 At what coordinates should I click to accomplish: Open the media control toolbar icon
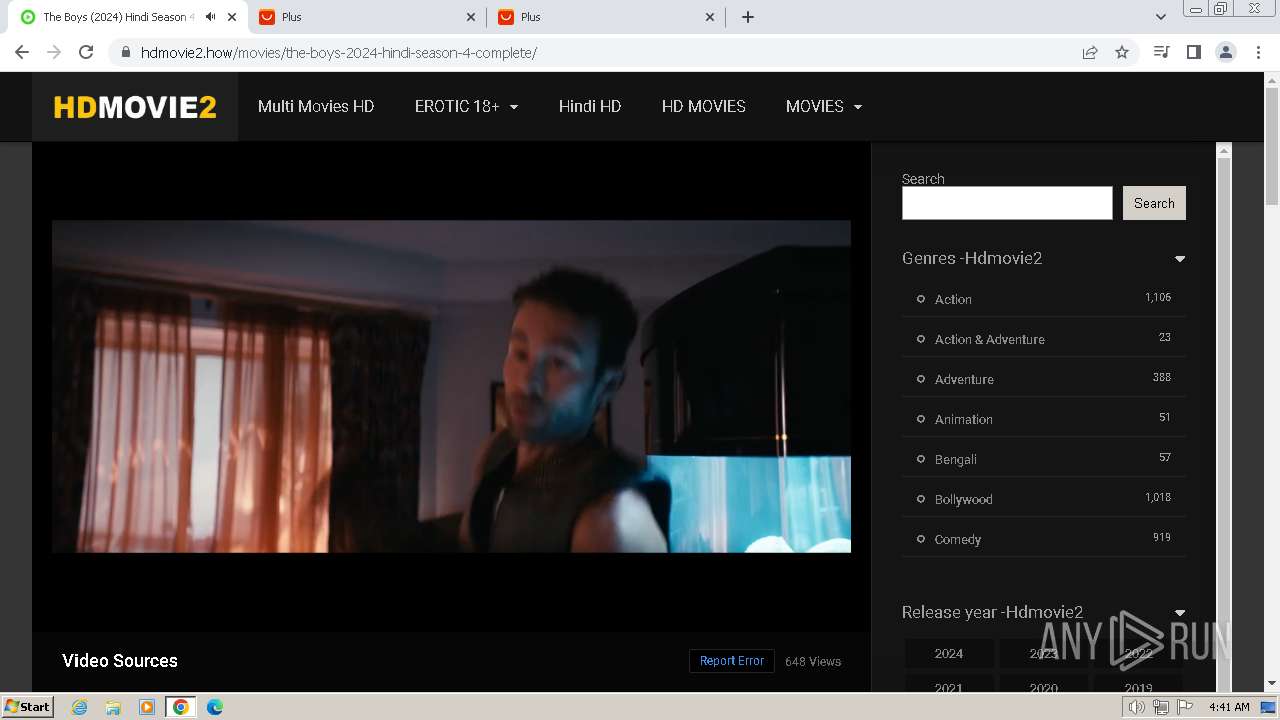click(x=1161, y=52)
